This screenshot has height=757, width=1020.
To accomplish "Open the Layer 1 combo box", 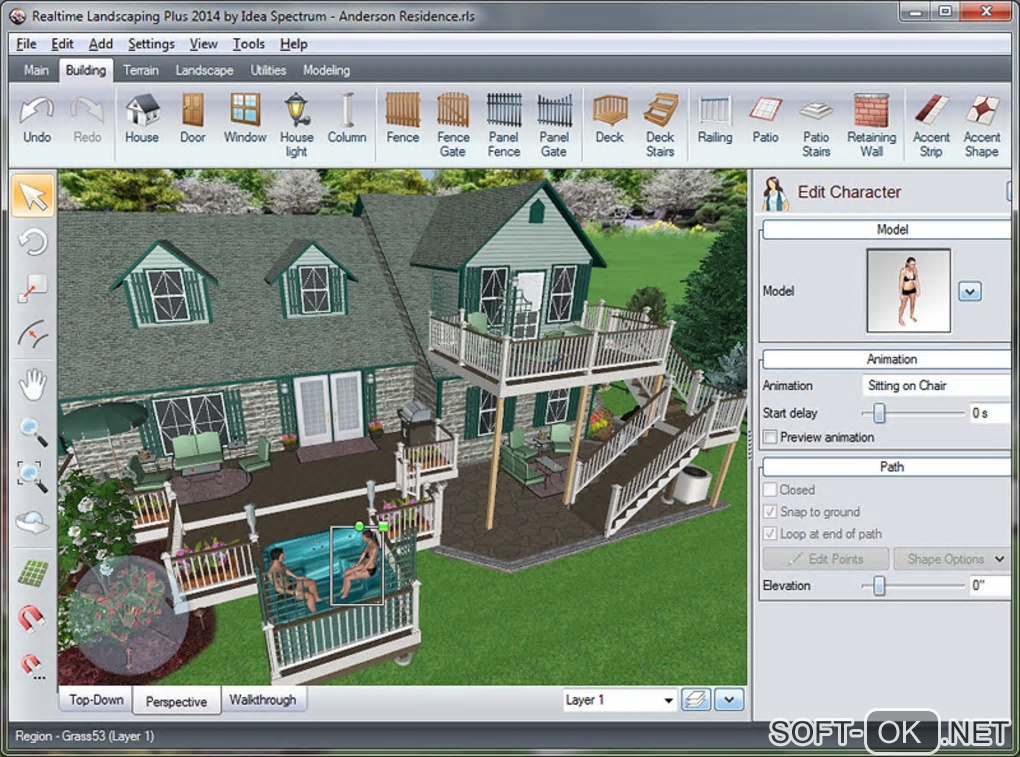I will 619,700.
